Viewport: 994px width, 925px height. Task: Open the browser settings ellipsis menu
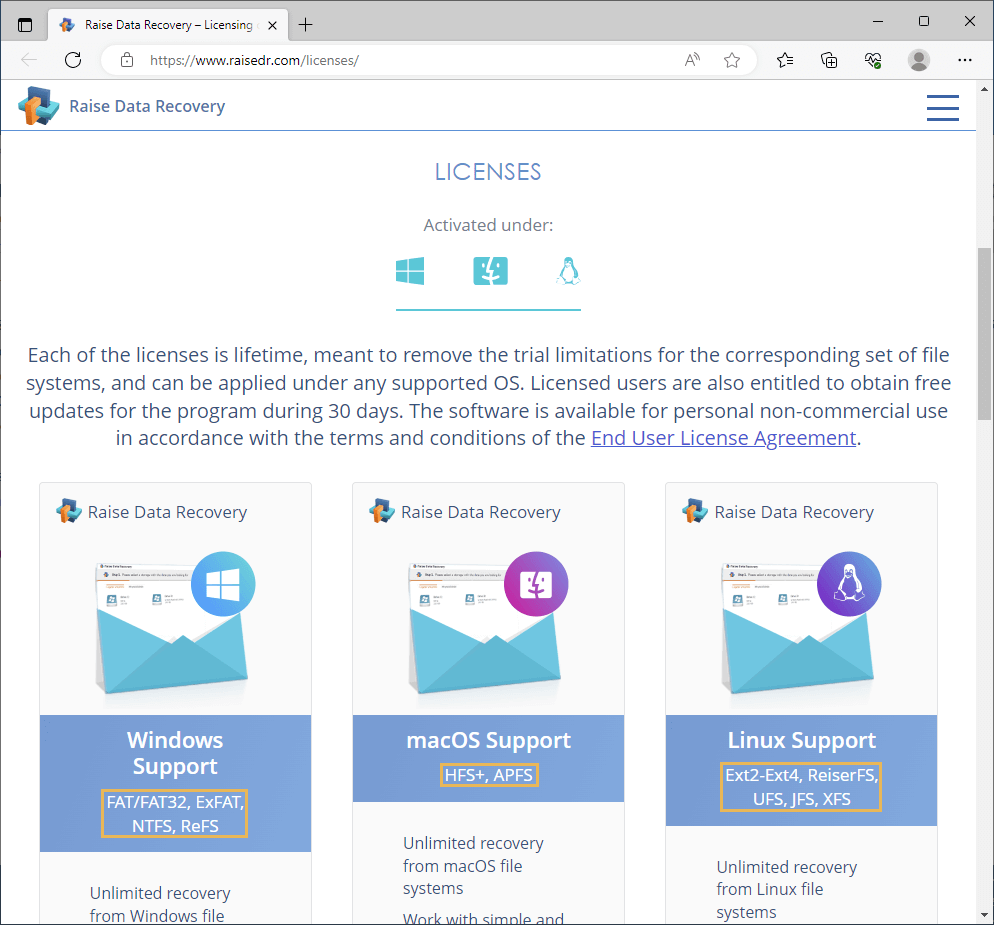coord(964,60)
